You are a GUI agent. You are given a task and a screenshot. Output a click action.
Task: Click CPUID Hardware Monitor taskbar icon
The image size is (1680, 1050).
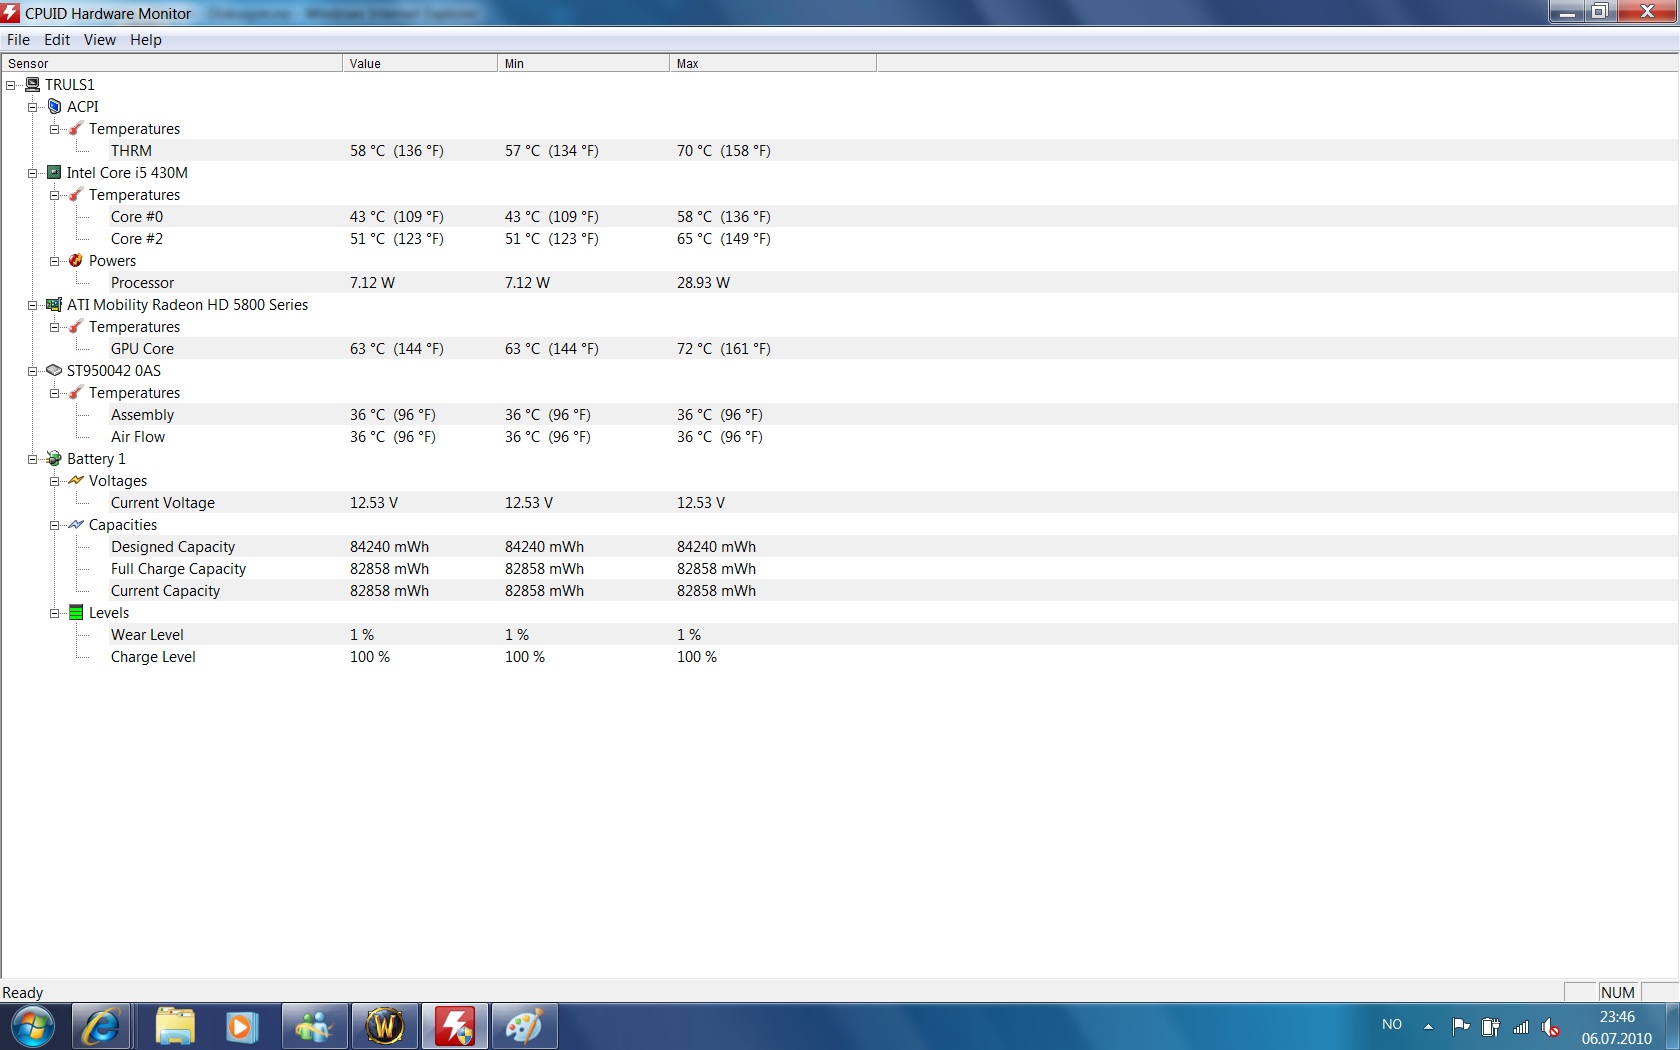[x=455, y=1027]
